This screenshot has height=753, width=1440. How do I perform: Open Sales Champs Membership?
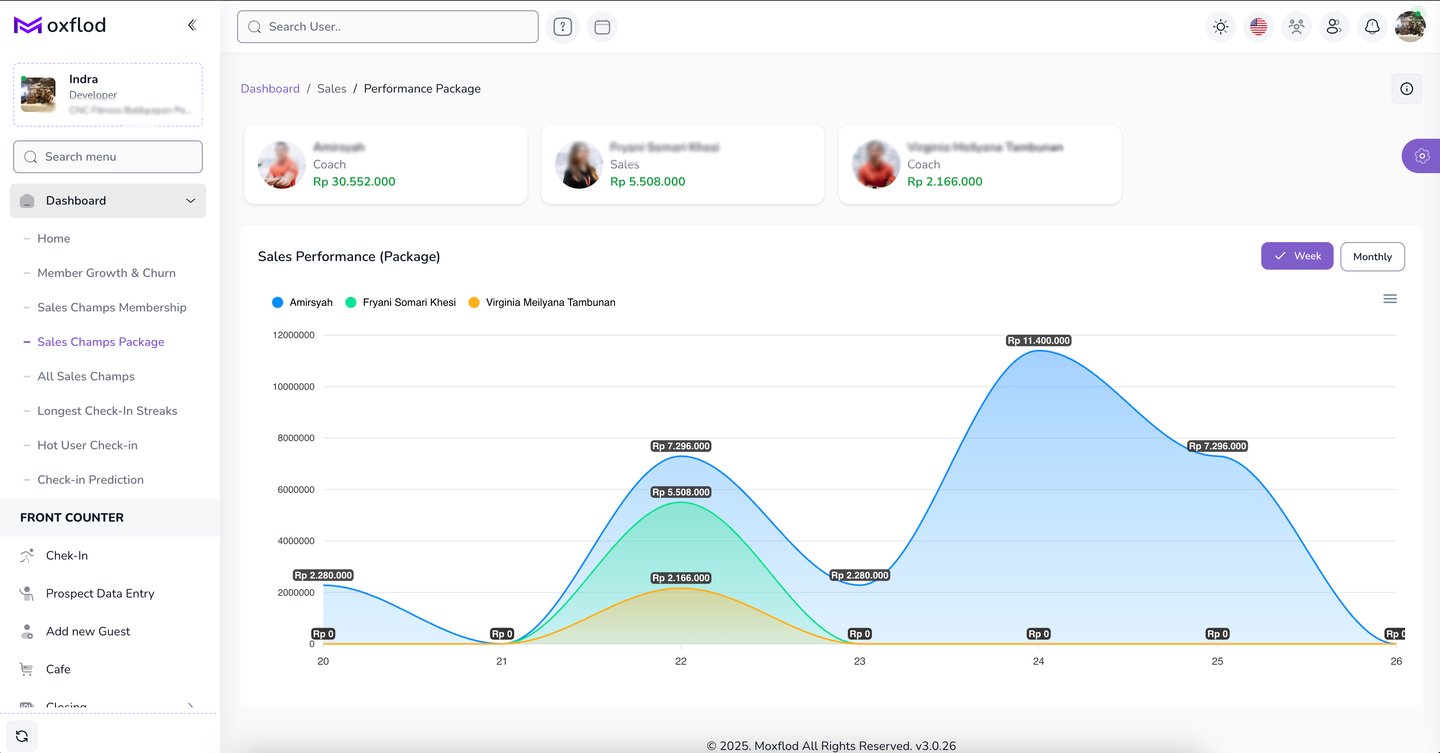click(112, 308)
